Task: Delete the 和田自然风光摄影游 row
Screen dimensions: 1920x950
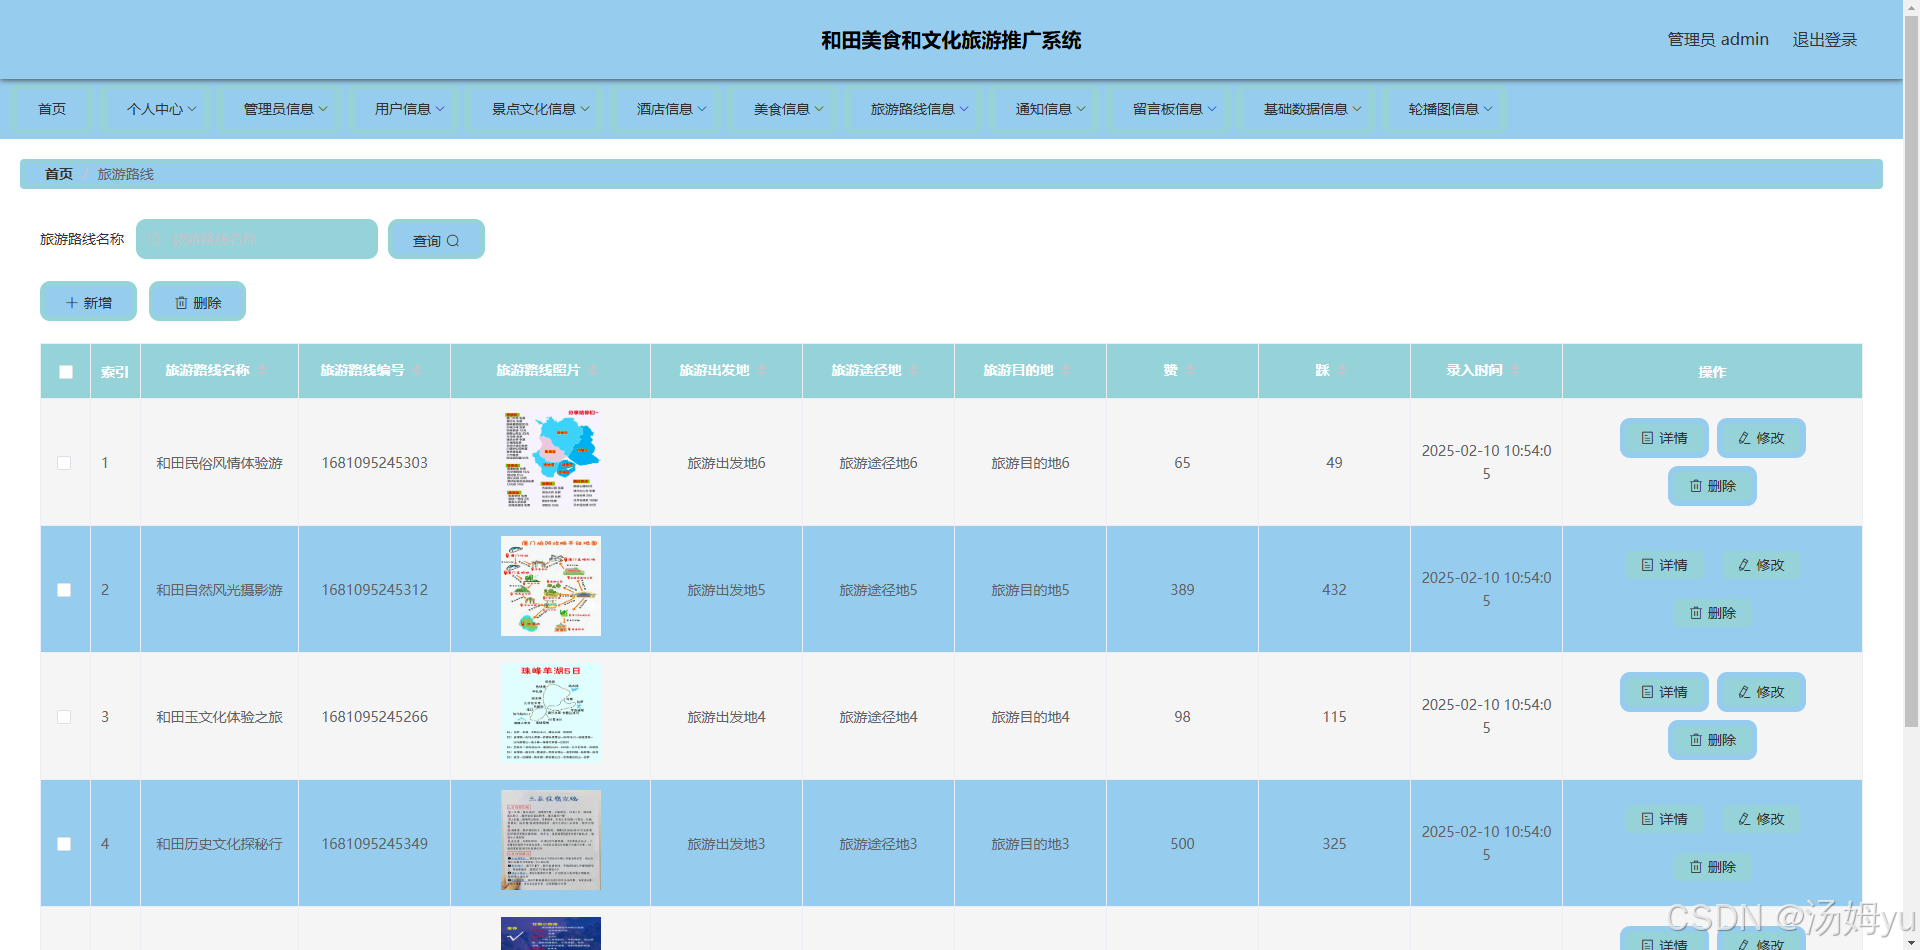Action: (x=1712, y=613)
